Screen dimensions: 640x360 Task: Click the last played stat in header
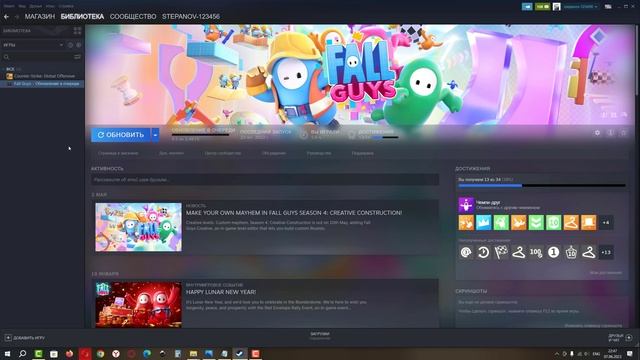[266, 135]
